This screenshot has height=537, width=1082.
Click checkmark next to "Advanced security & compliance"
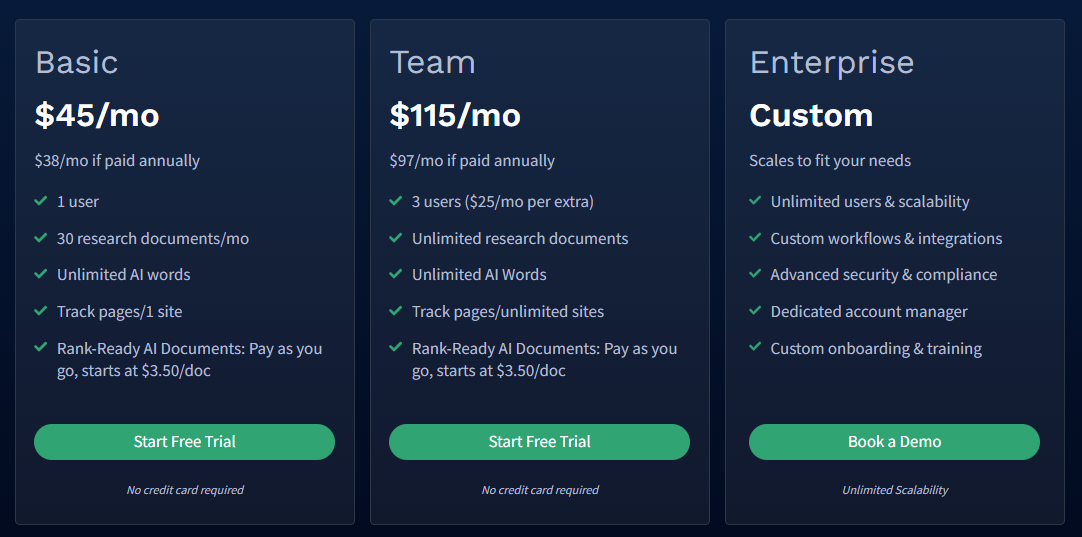(x=755, y=274)
